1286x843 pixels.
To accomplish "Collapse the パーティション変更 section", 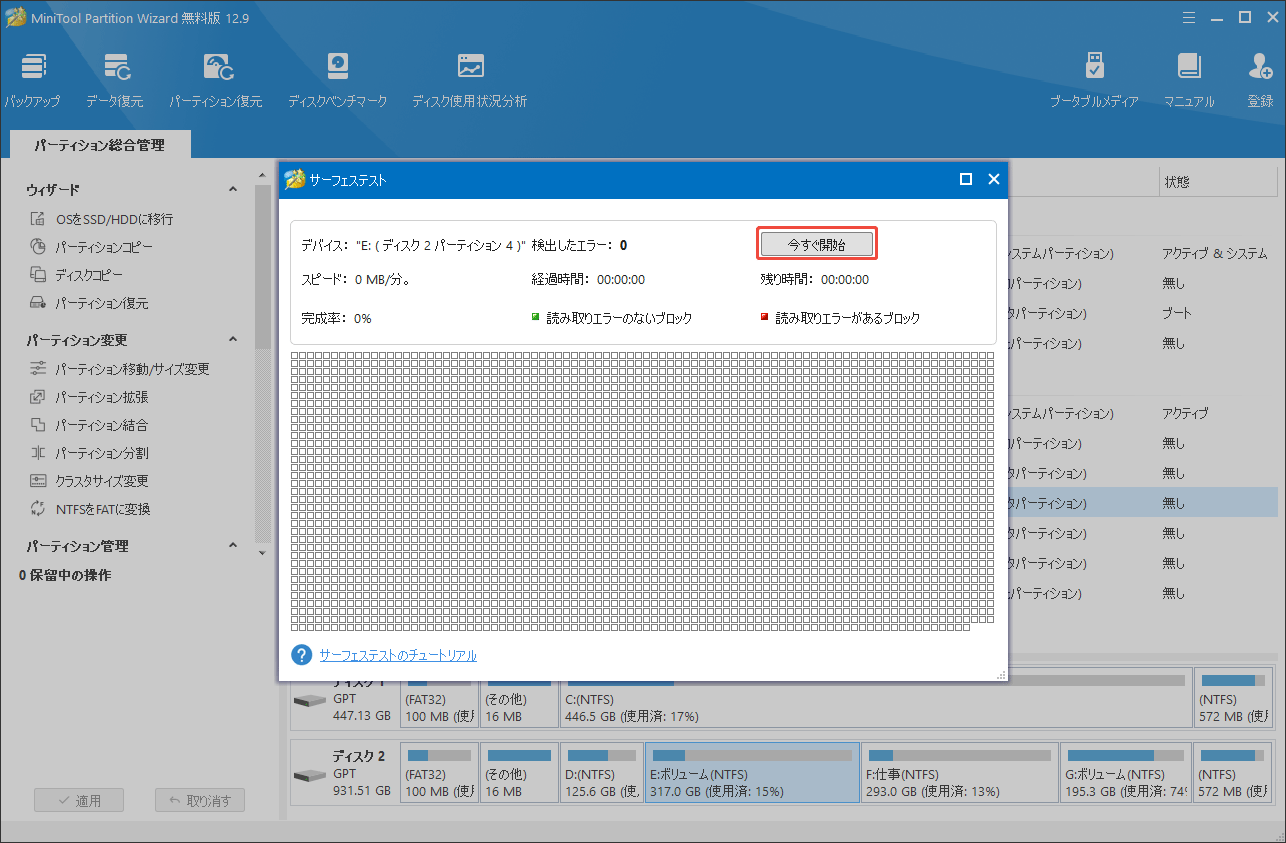I will (233, 340).
